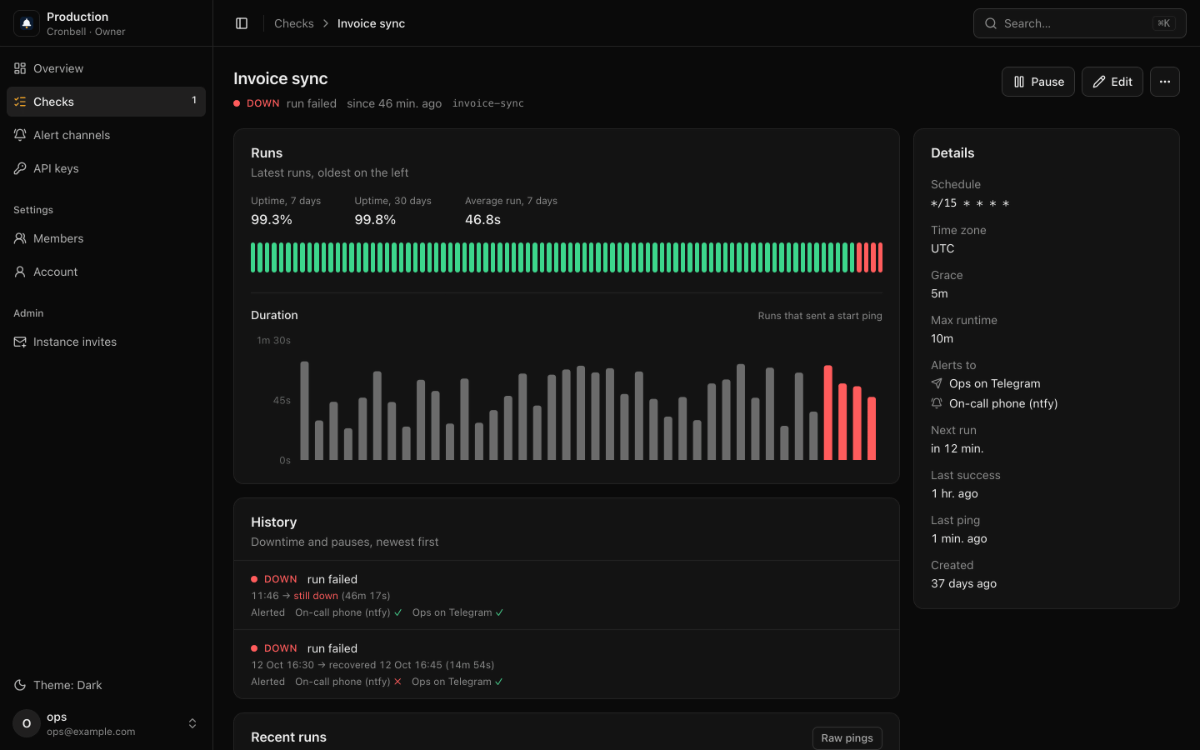
Task: Click the 12 Oct 16:30 recovered history entry
Action: click(566, 664)
